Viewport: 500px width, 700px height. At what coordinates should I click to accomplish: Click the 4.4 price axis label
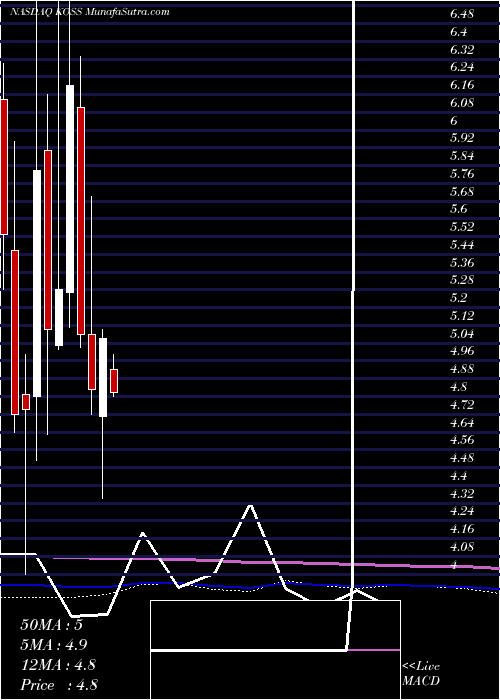tap(459, 475)
